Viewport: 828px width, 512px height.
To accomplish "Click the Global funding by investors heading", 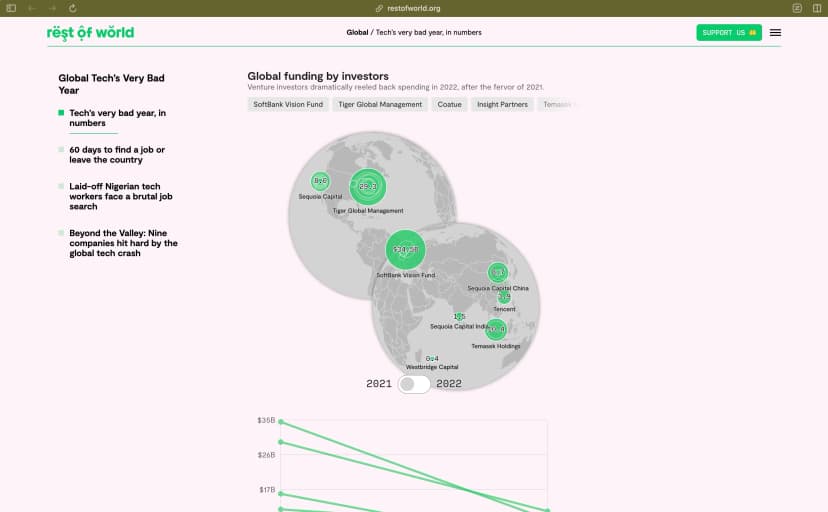I will pos(318,76).
